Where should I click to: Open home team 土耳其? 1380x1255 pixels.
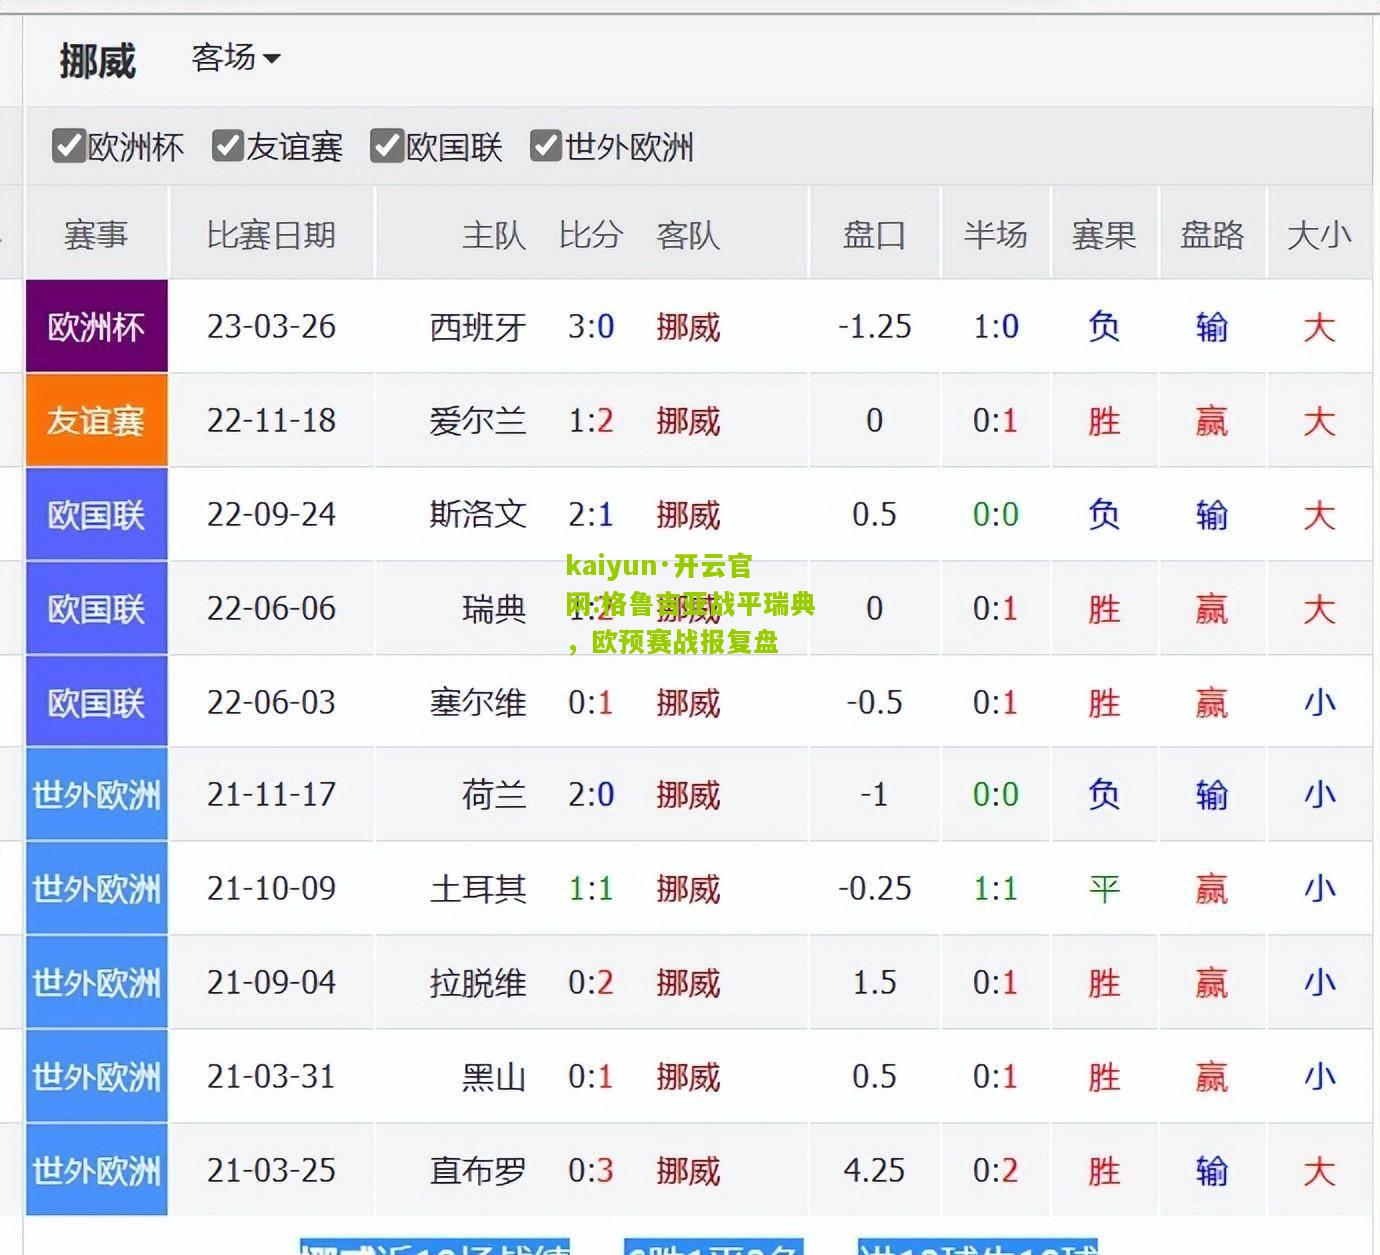pyautogui.click(x=478, y=888)
